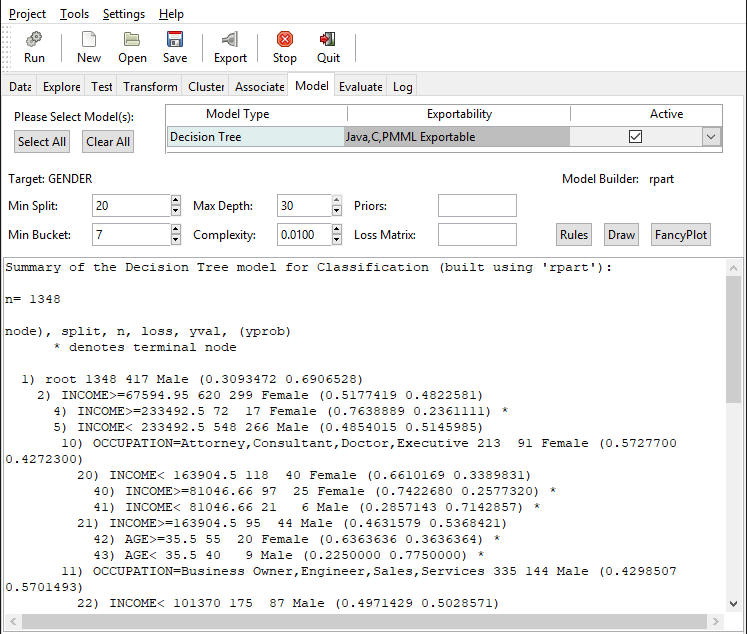The height and width of the screenshot is (634, 747).
Task: Toggle the Active checkbox for Decision Tree
Action: pyautogui.click(x=635, y=137)
